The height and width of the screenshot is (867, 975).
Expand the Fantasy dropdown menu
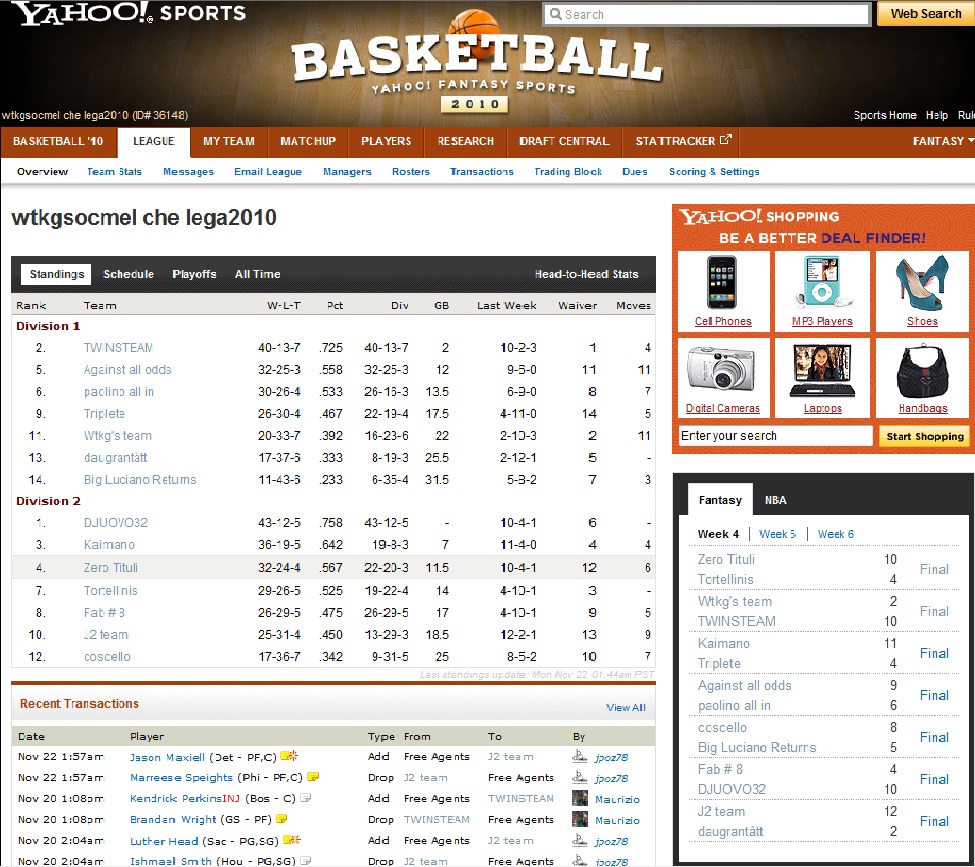pos(942,141)
